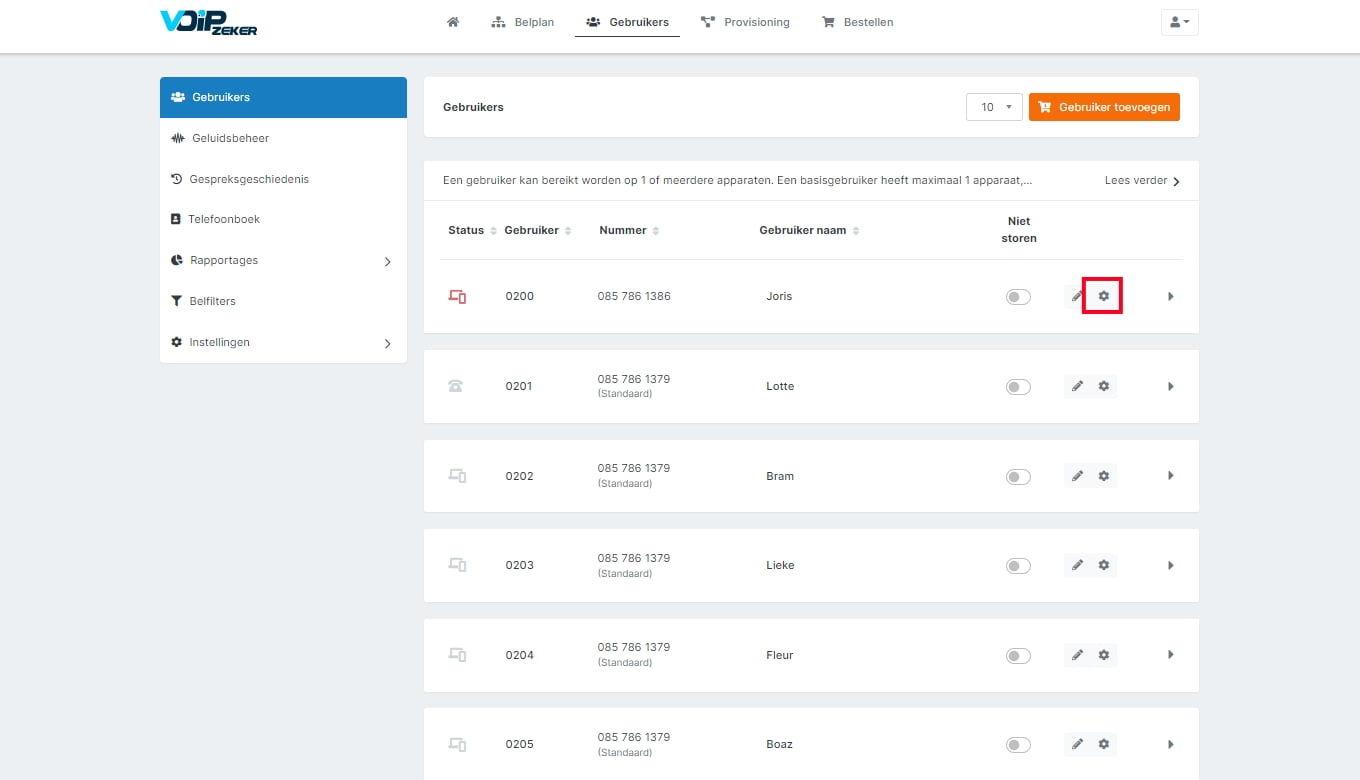The height and width of the screenshot is (780, 1360).
Task: Open settings gear for Fleur
Action: pyautogui.click(x=1104, y=655)
